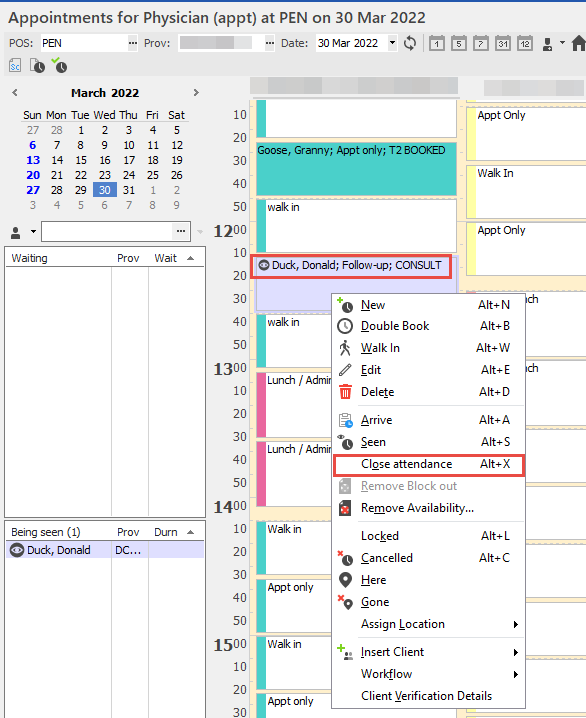Click the client search input field

[107, 231]
